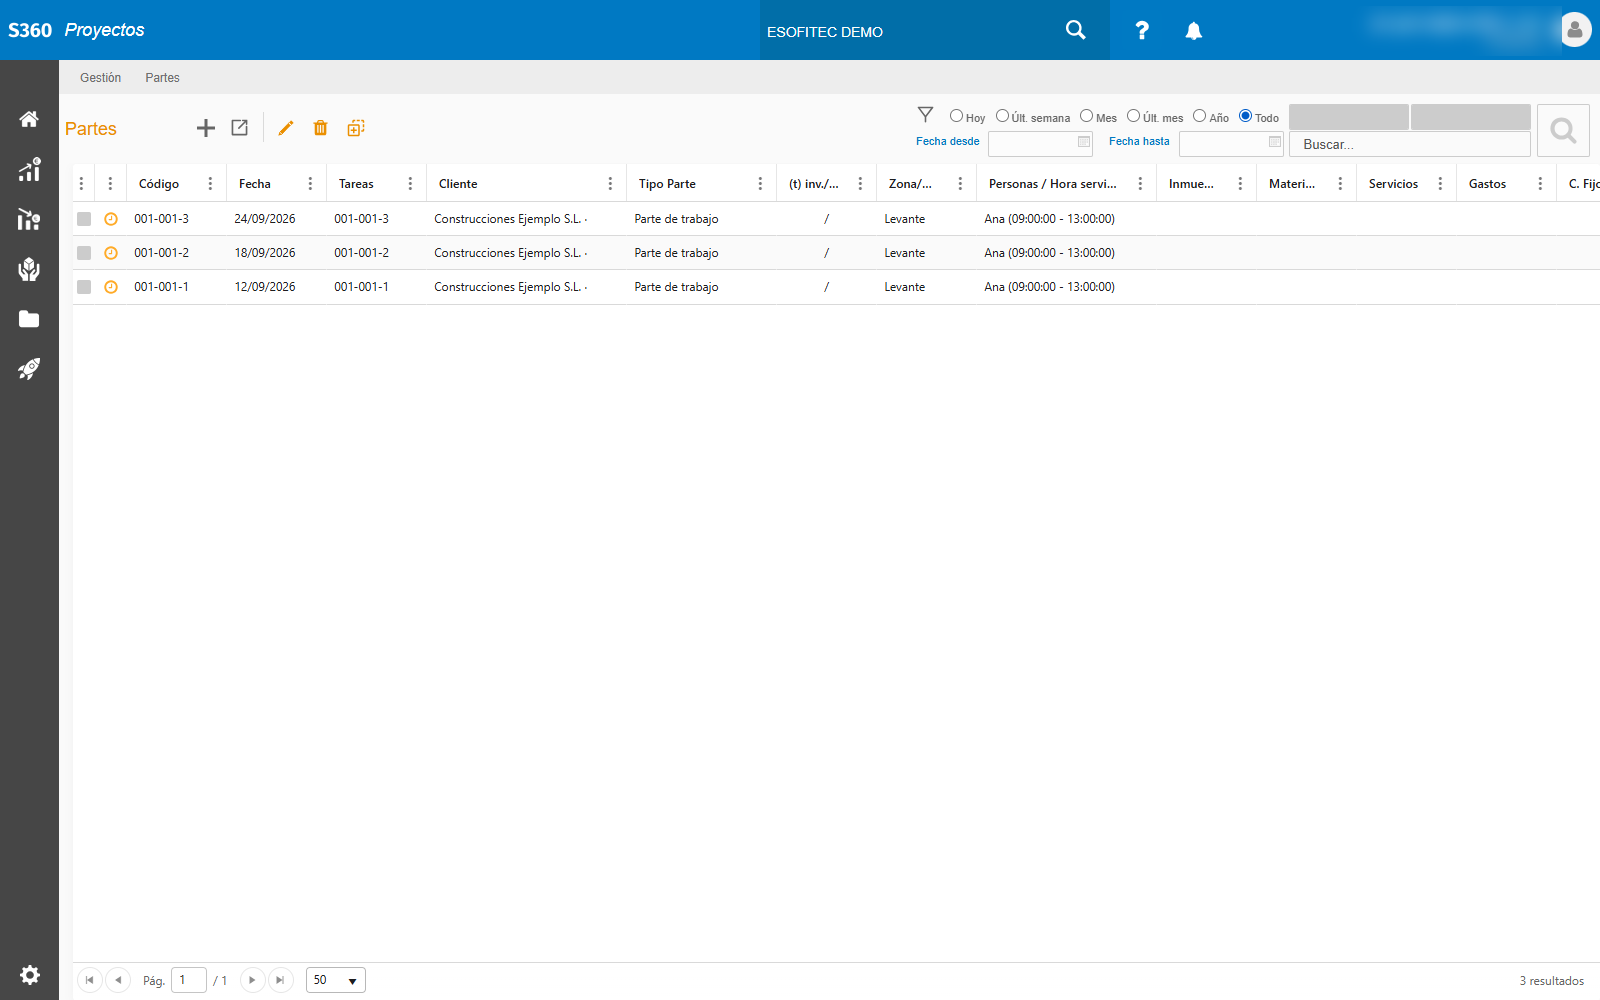
Task: Click the orange trash delete icon
Action: pyautogui.click(x=320, y=128)
